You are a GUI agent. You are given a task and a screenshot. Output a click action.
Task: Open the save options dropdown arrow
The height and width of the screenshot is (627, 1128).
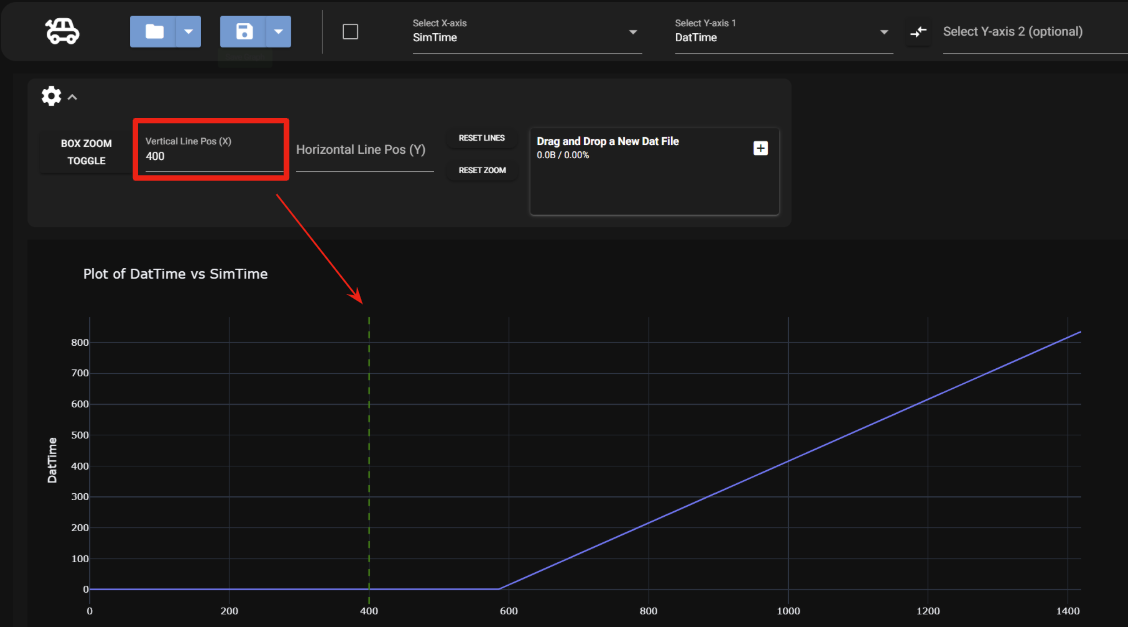pos(278,32)
